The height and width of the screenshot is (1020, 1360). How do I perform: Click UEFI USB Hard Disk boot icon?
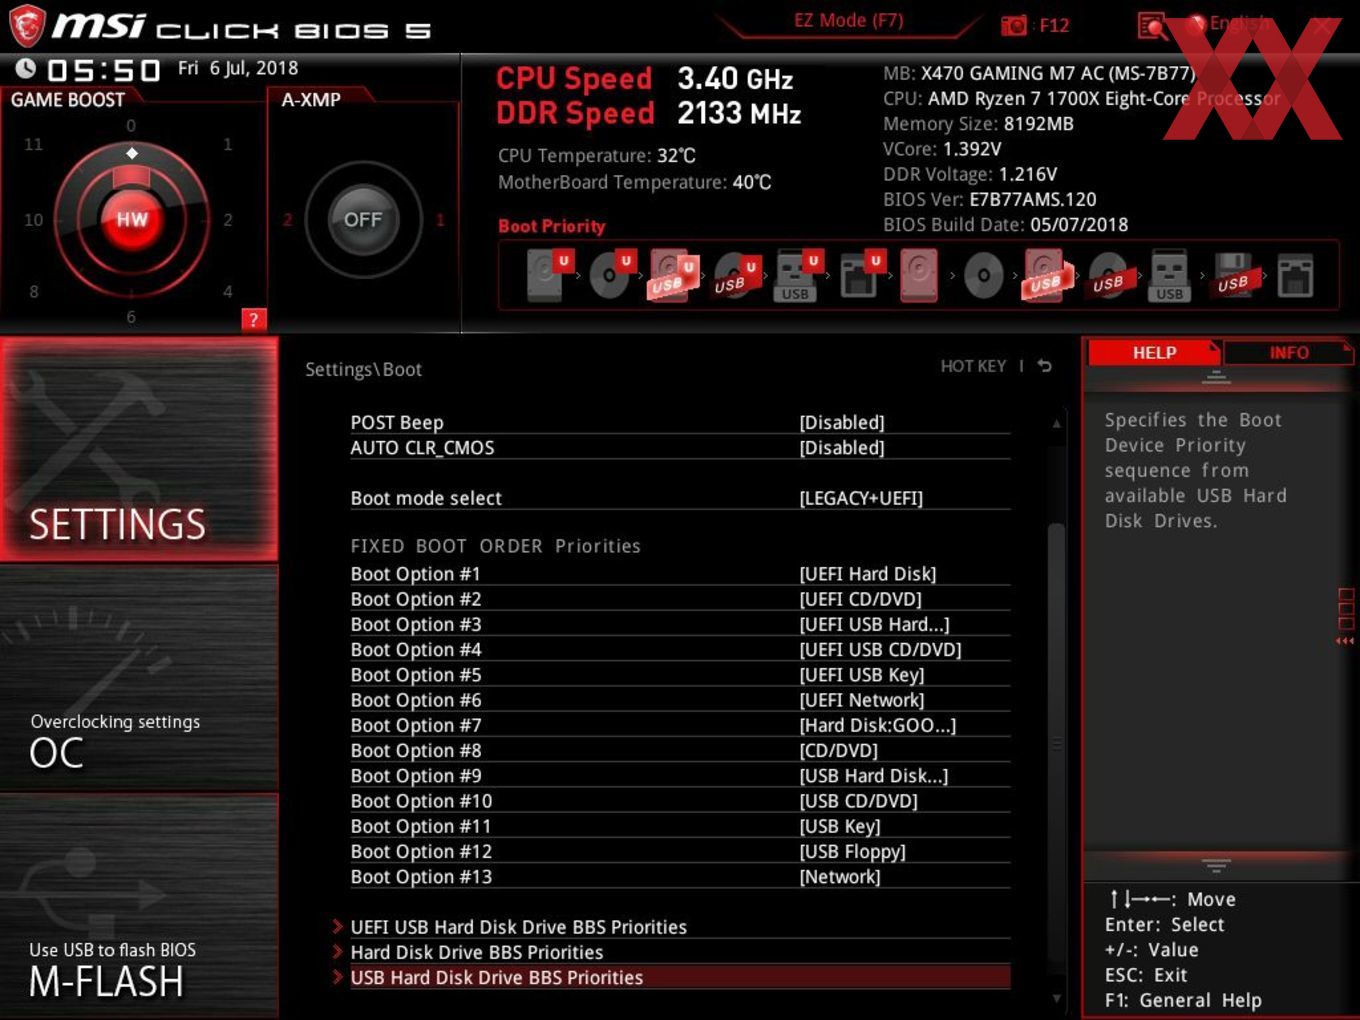pos(673,275)
